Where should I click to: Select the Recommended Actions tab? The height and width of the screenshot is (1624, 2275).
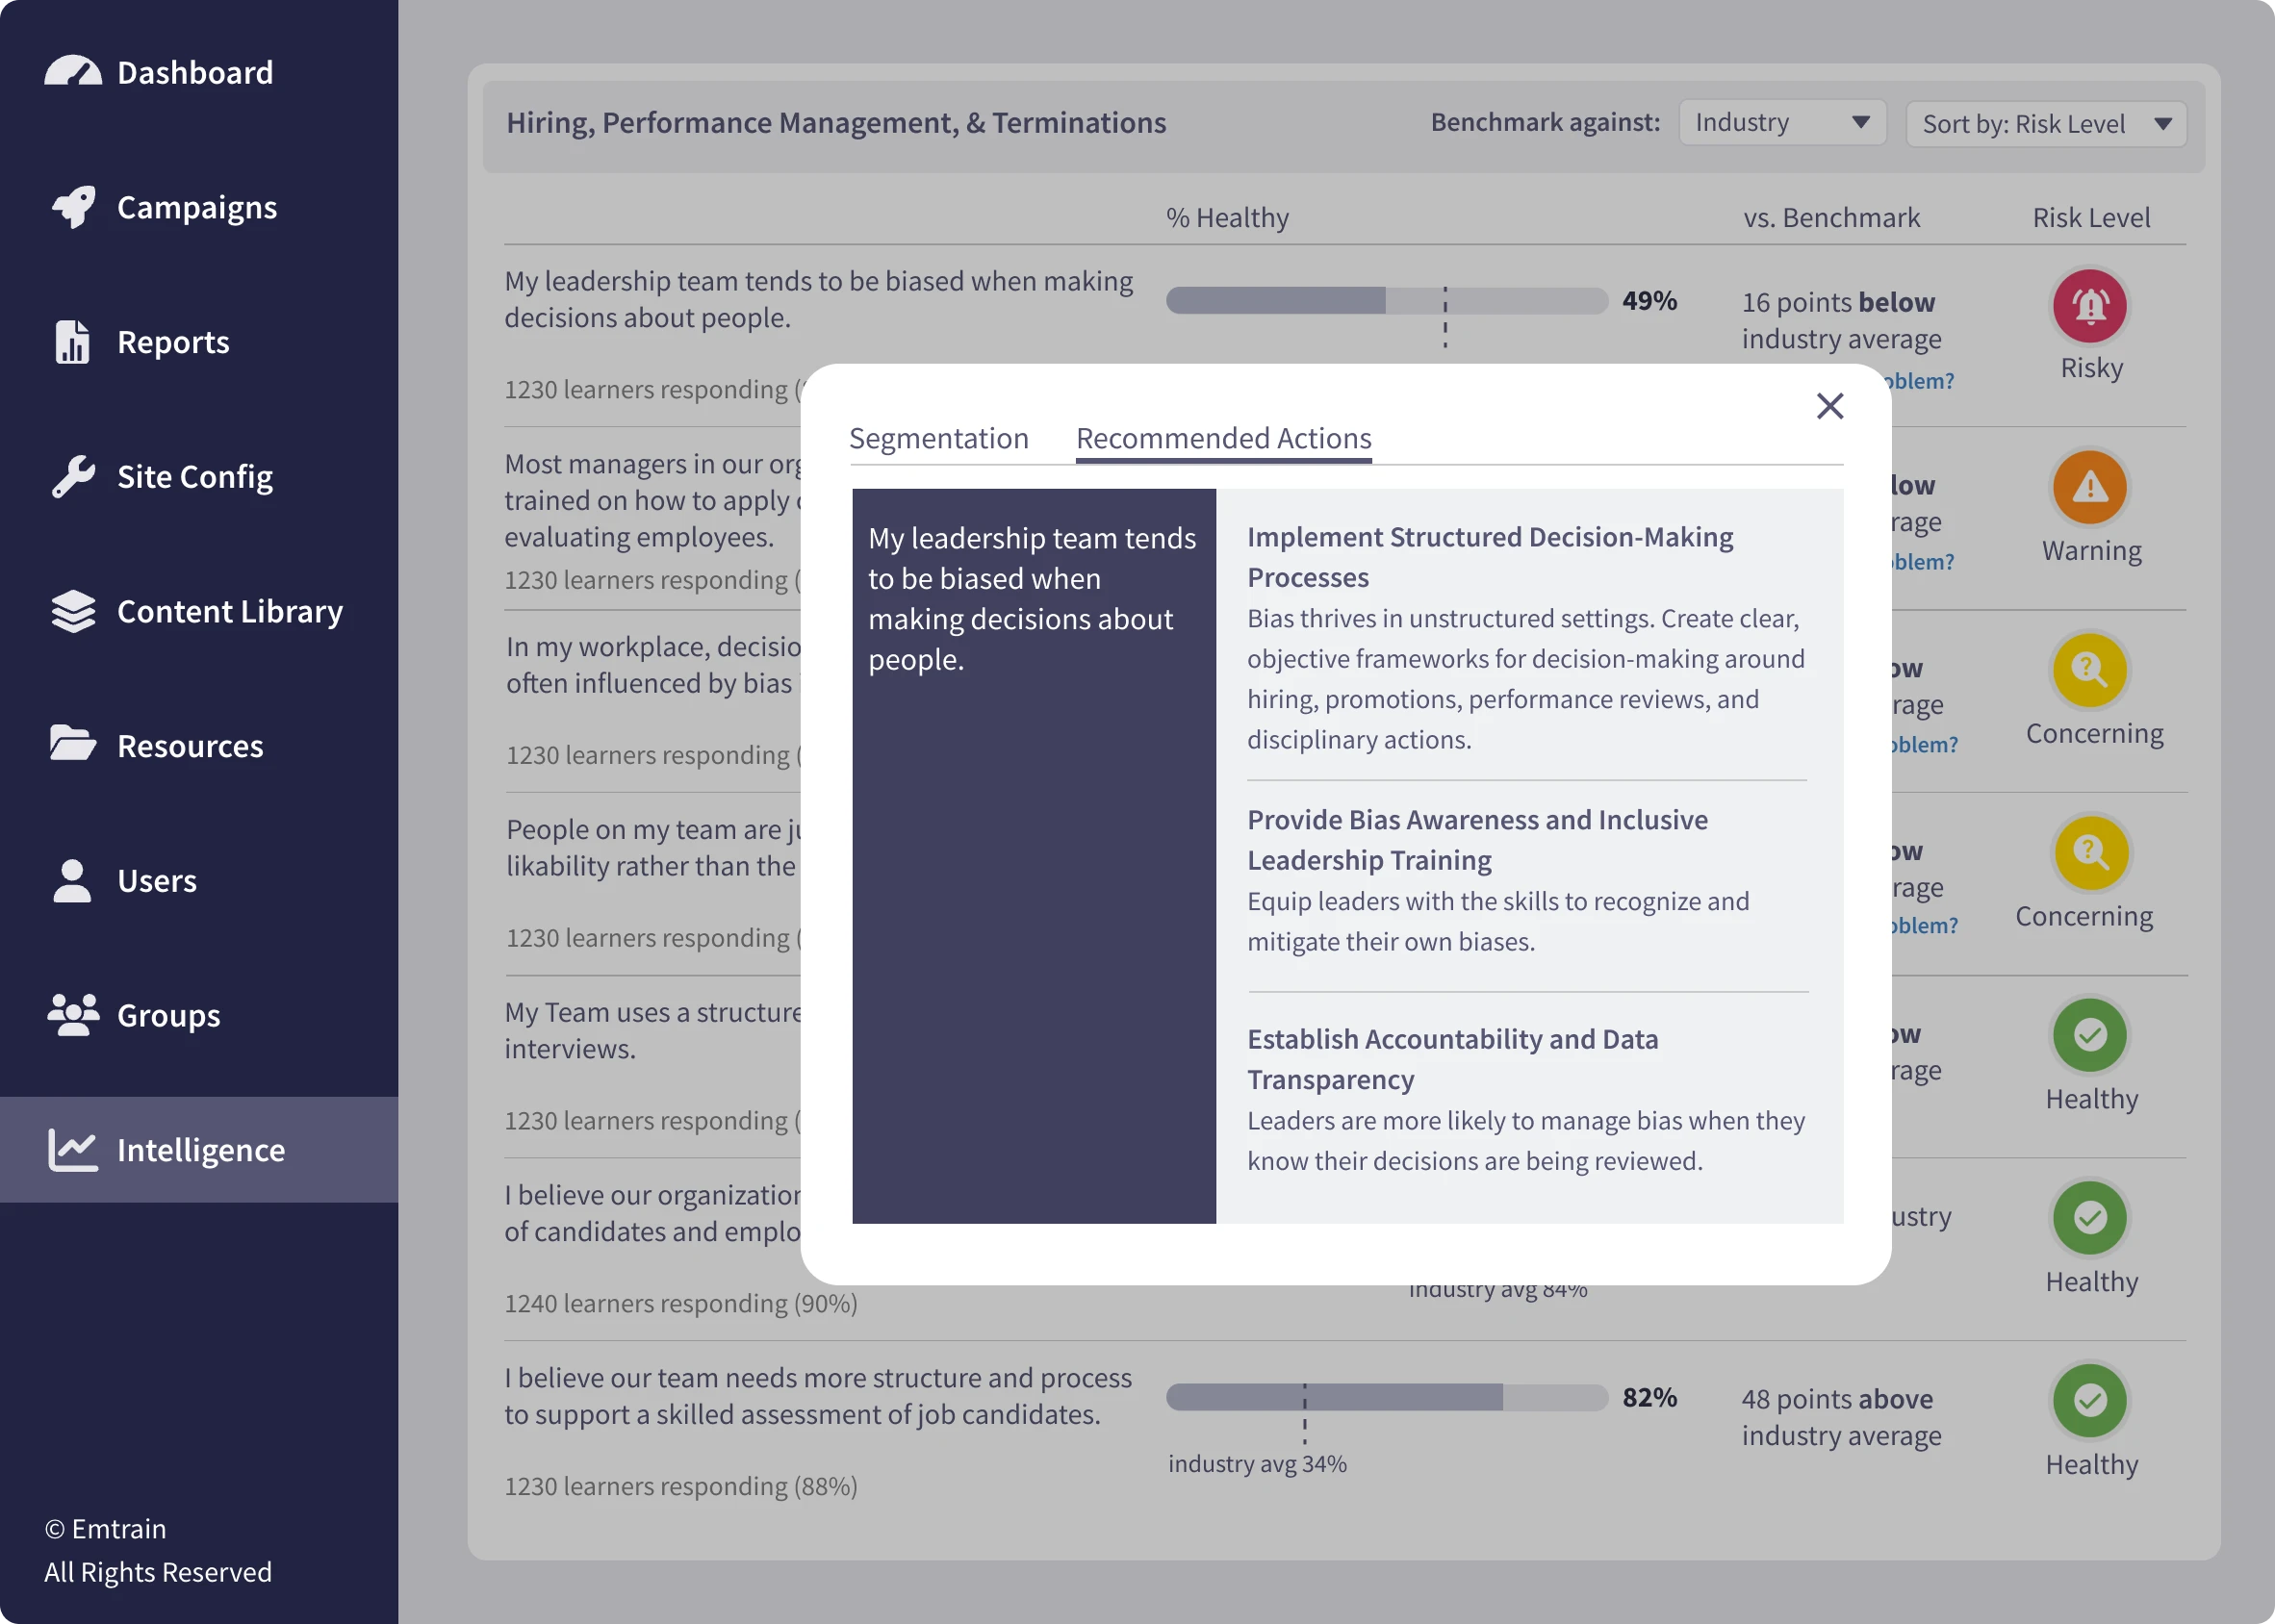coord(1223,438)
